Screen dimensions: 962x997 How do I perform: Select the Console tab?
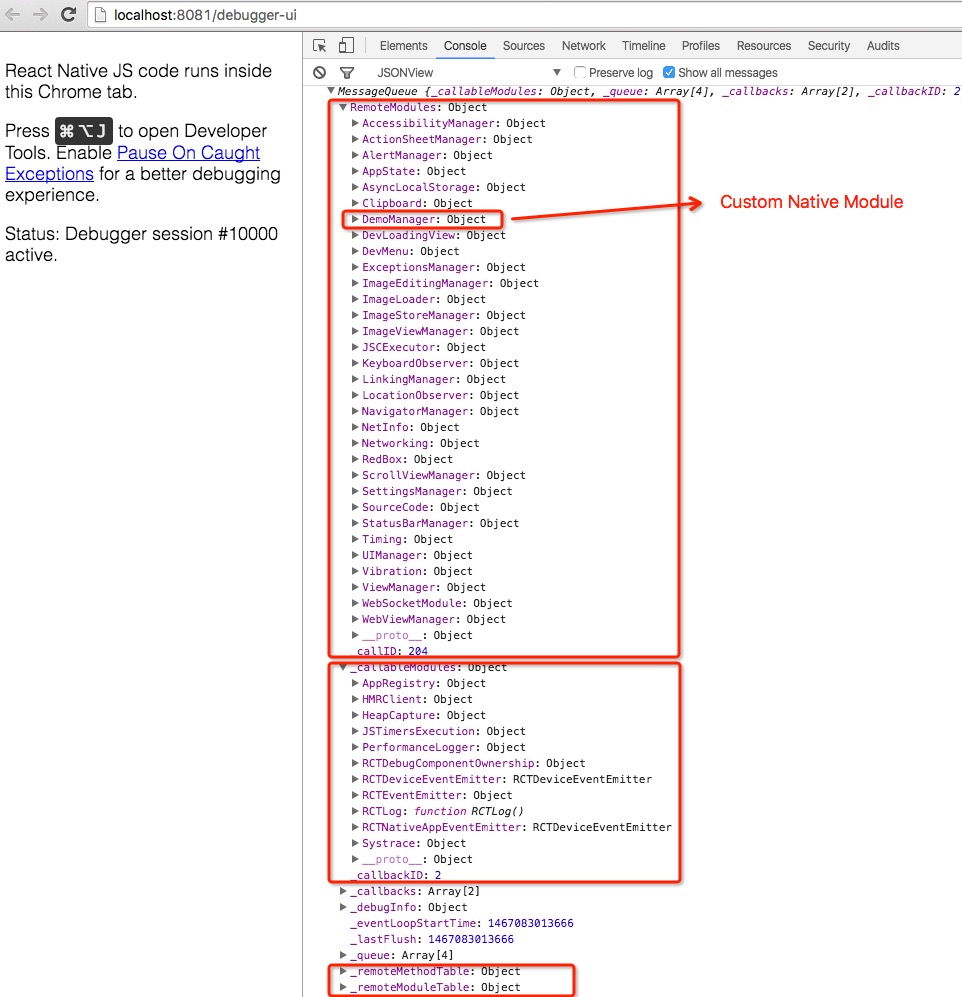click(465, 46)
